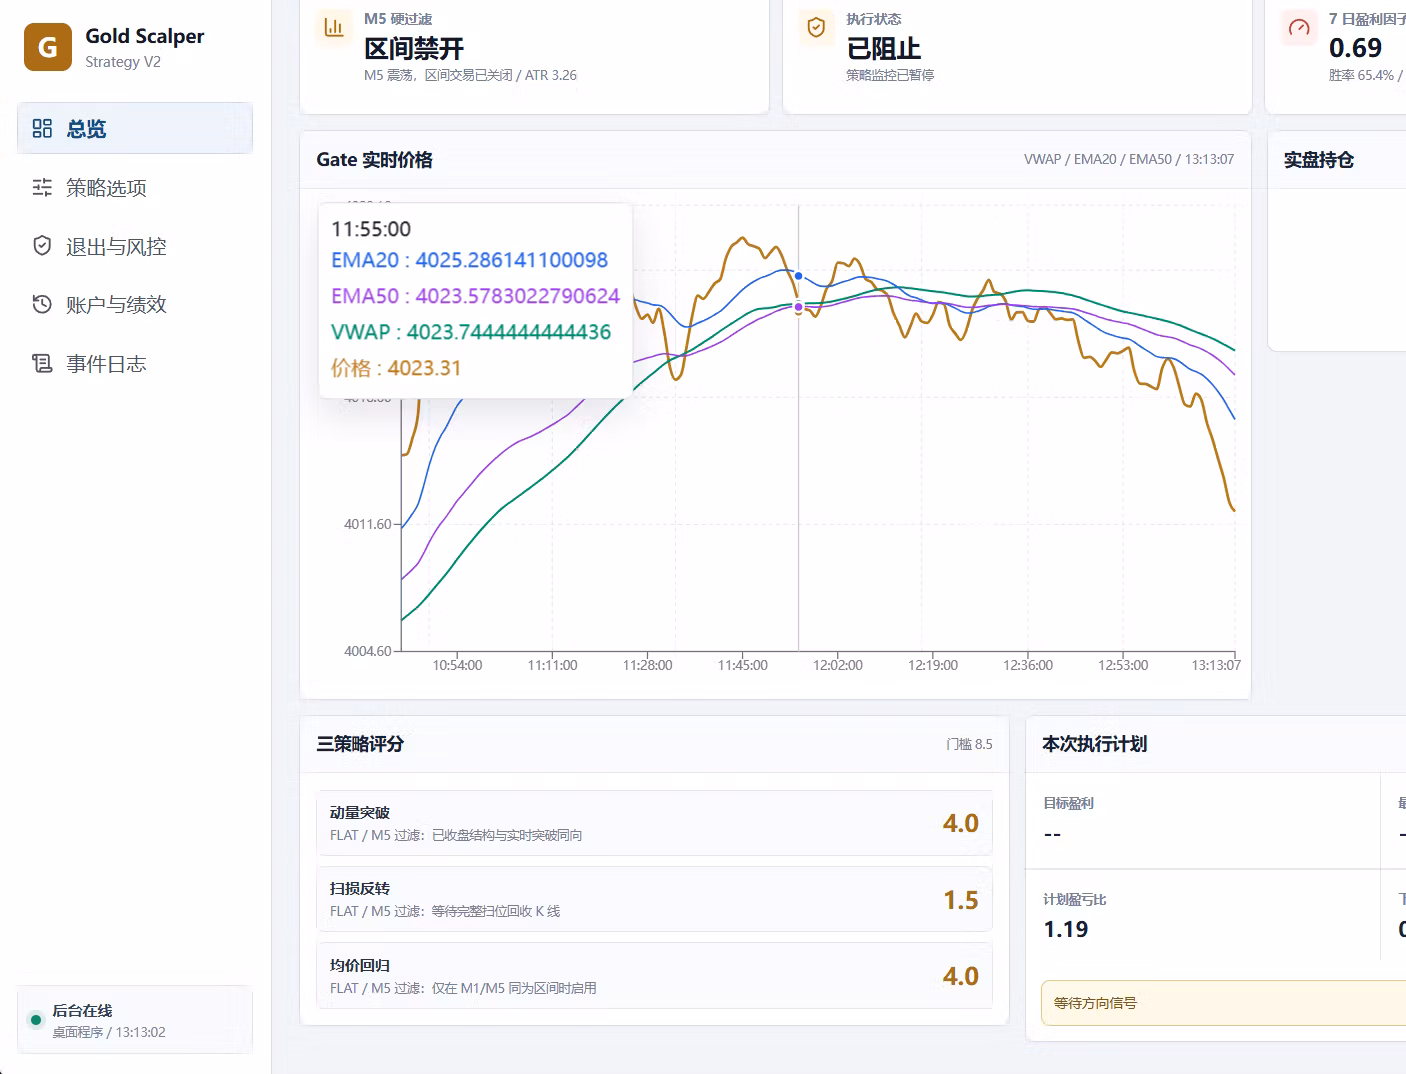
Task: Click the 11:45:00 x-axis label
Action: 743,665
